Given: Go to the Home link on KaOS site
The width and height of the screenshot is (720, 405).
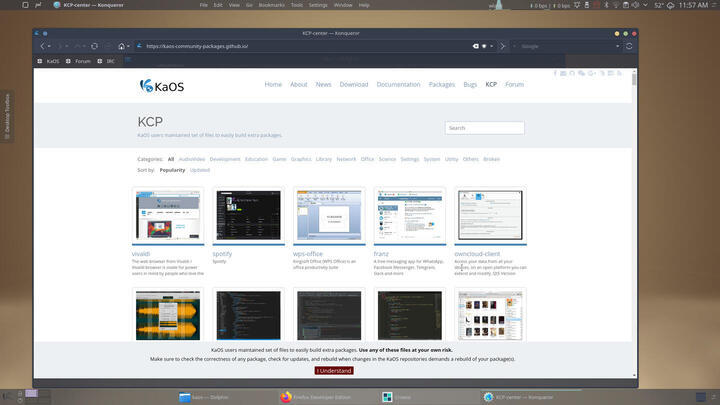Looking at the screenshot, I should pos(273,84).
